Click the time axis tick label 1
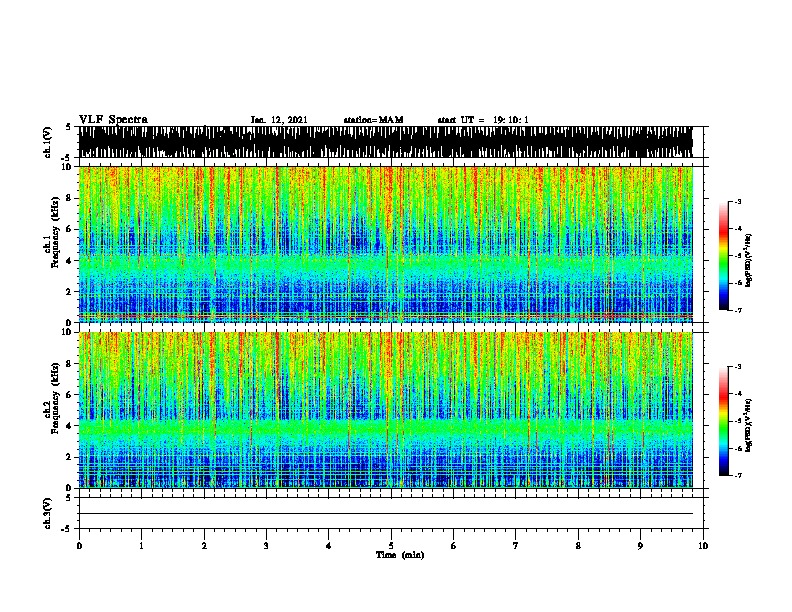This screenshot has width=792, height=612. 141,546
